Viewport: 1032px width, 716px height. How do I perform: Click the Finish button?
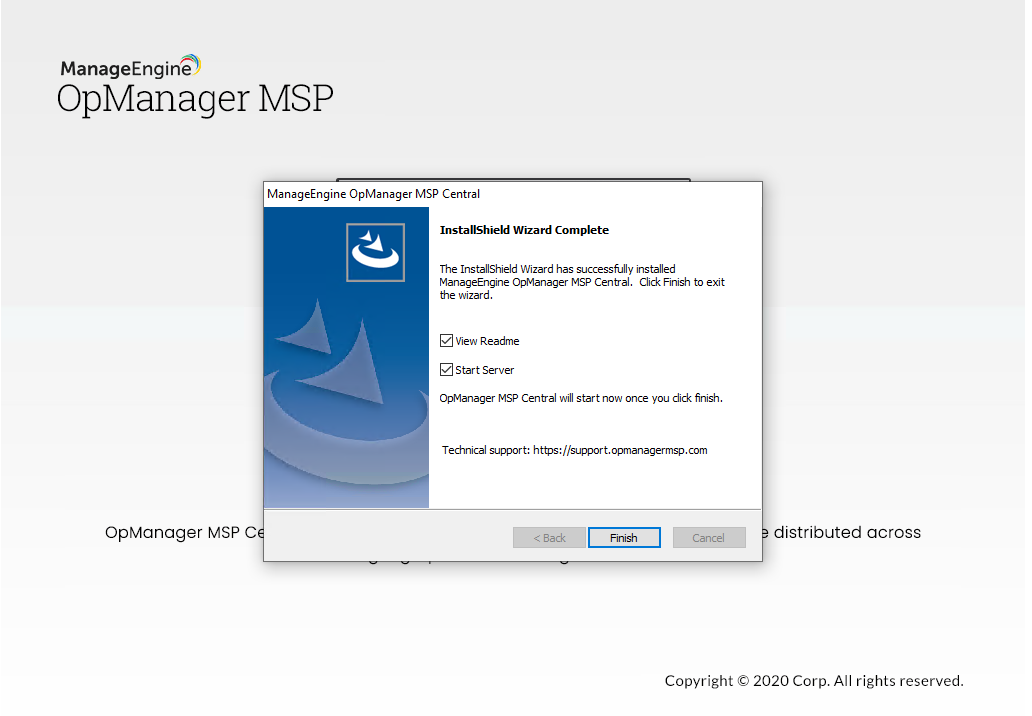[x=623, y=537]
